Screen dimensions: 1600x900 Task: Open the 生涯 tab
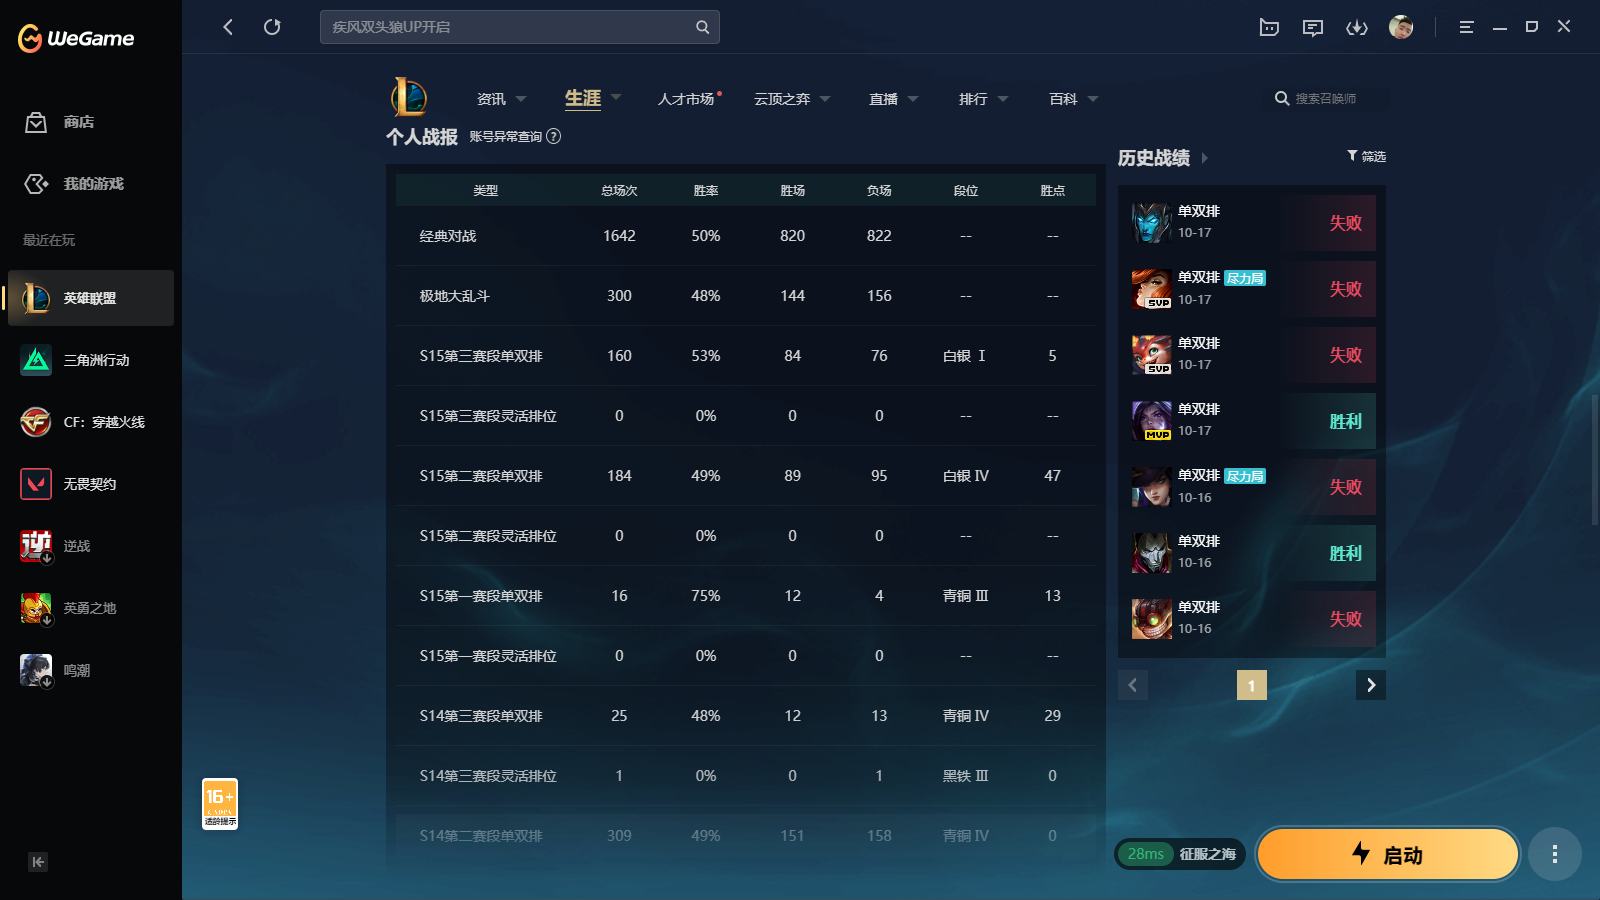[x=583, y=98]
